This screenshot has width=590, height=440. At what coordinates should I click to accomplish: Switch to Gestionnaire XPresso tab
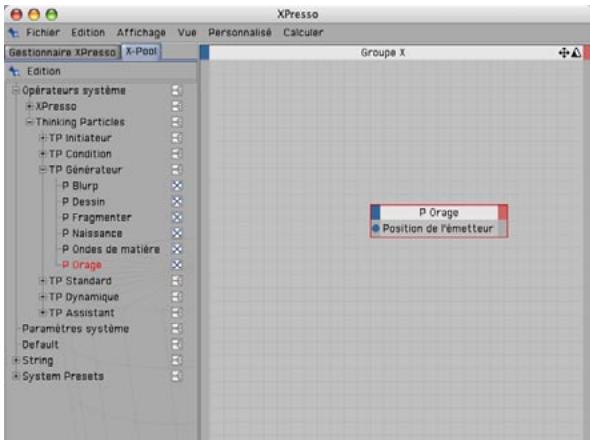[x=62, y=52]
